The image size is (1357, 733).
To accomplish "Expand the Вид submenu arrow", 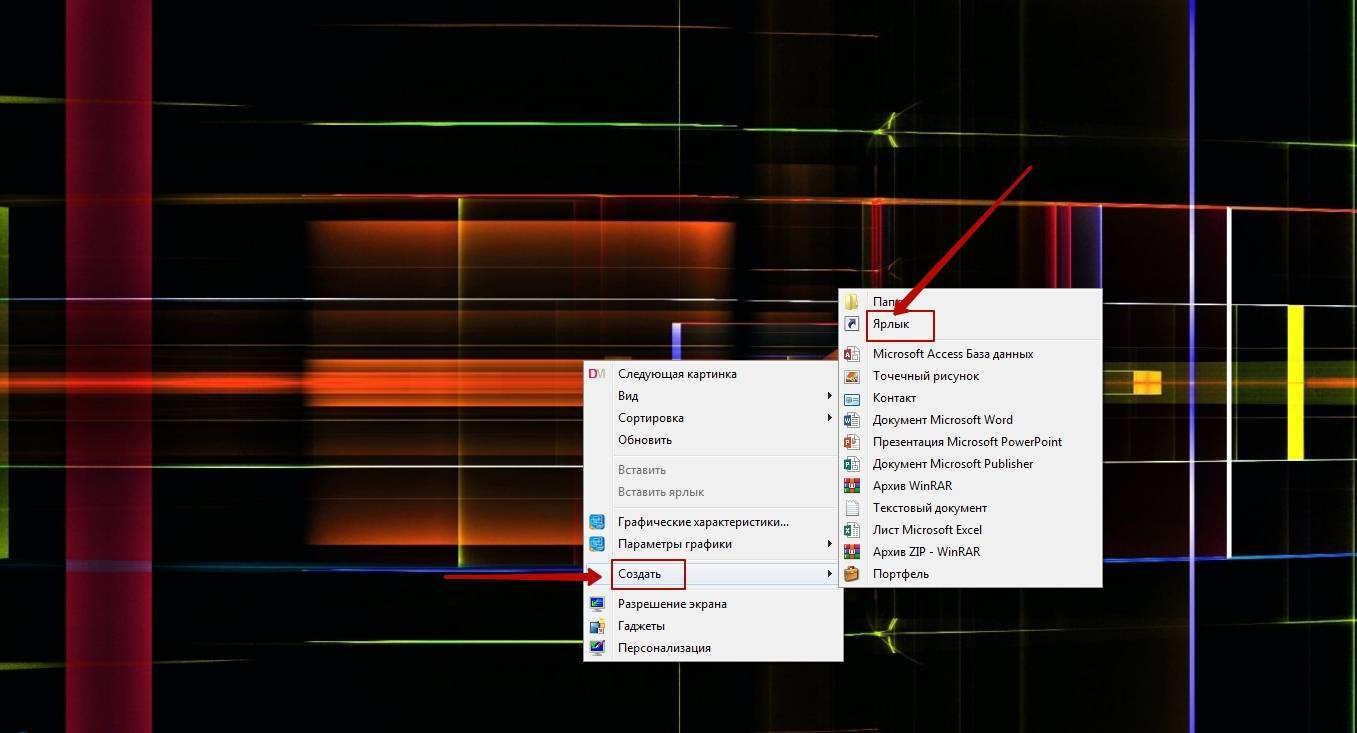I will pyautogui.click(x=829, y=396).
